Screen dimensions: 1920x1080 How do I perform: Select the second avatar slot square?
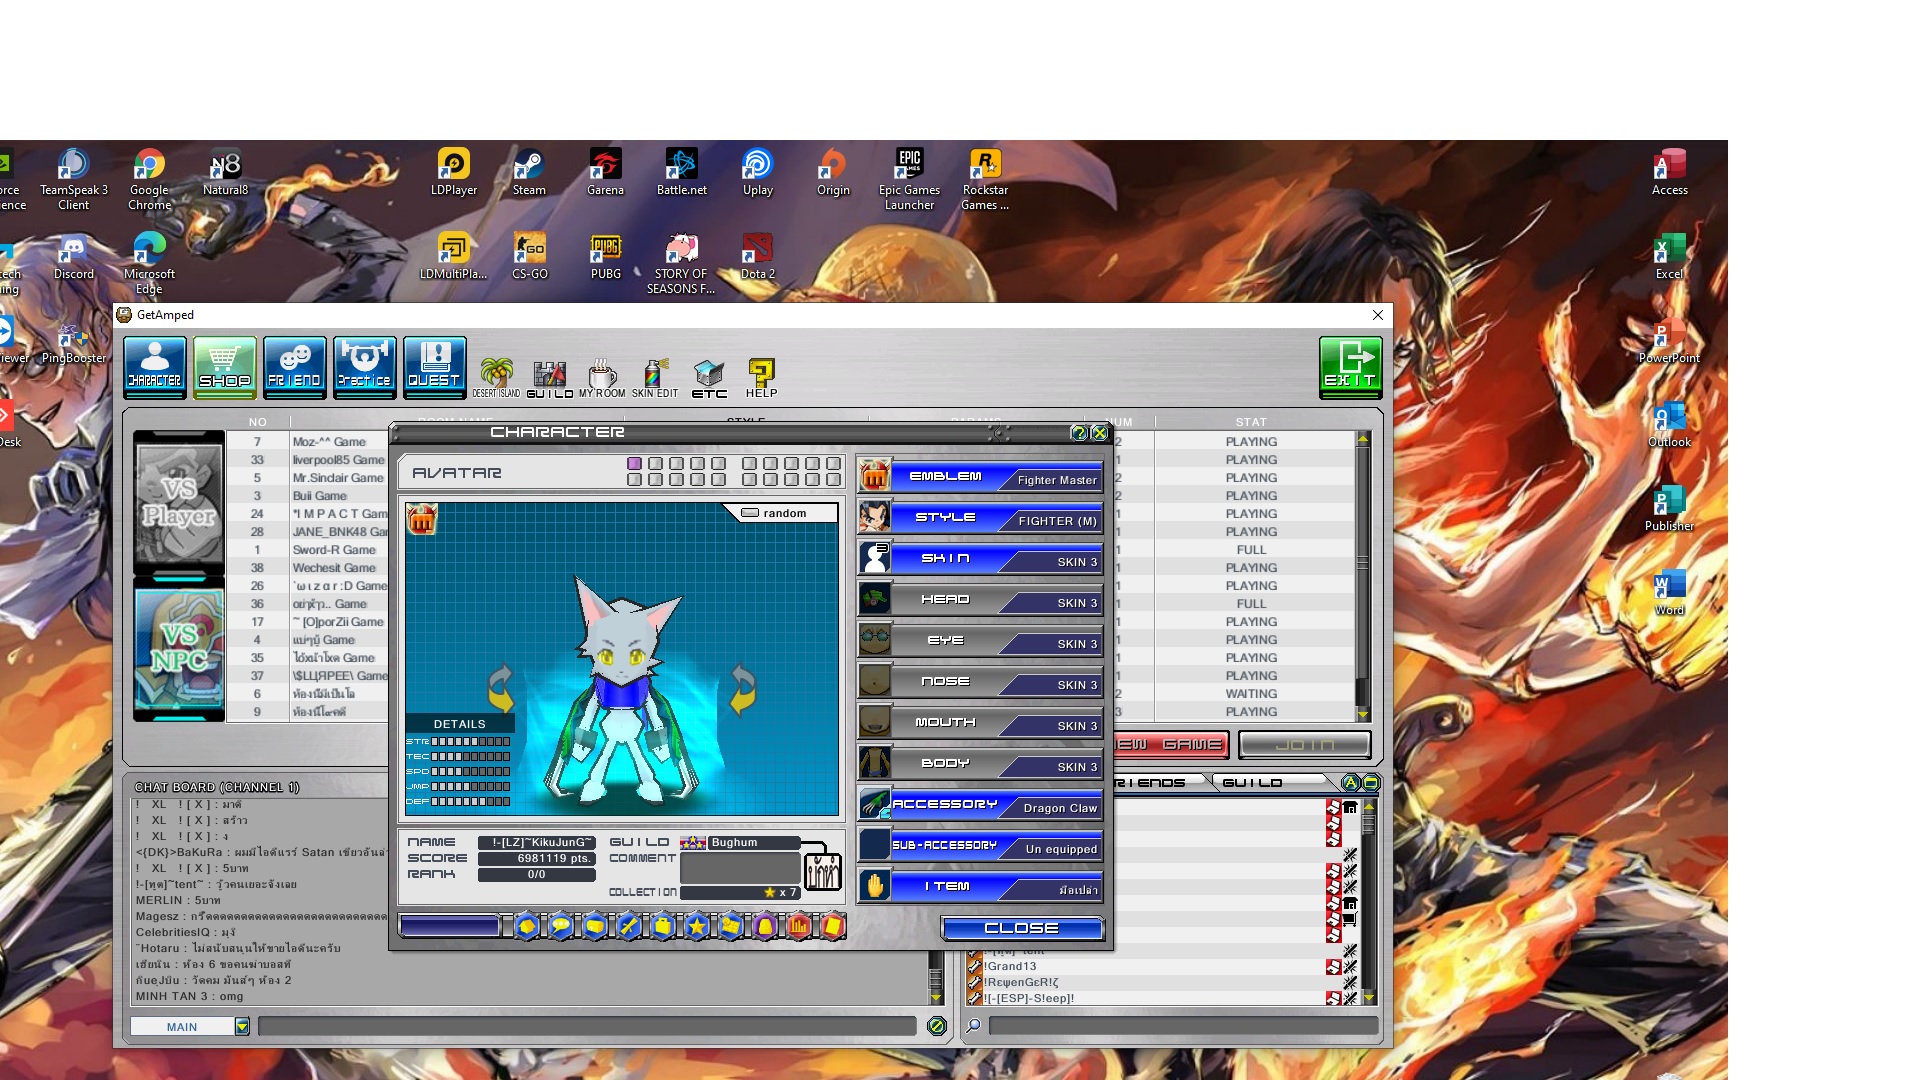(x=655, y=464)
